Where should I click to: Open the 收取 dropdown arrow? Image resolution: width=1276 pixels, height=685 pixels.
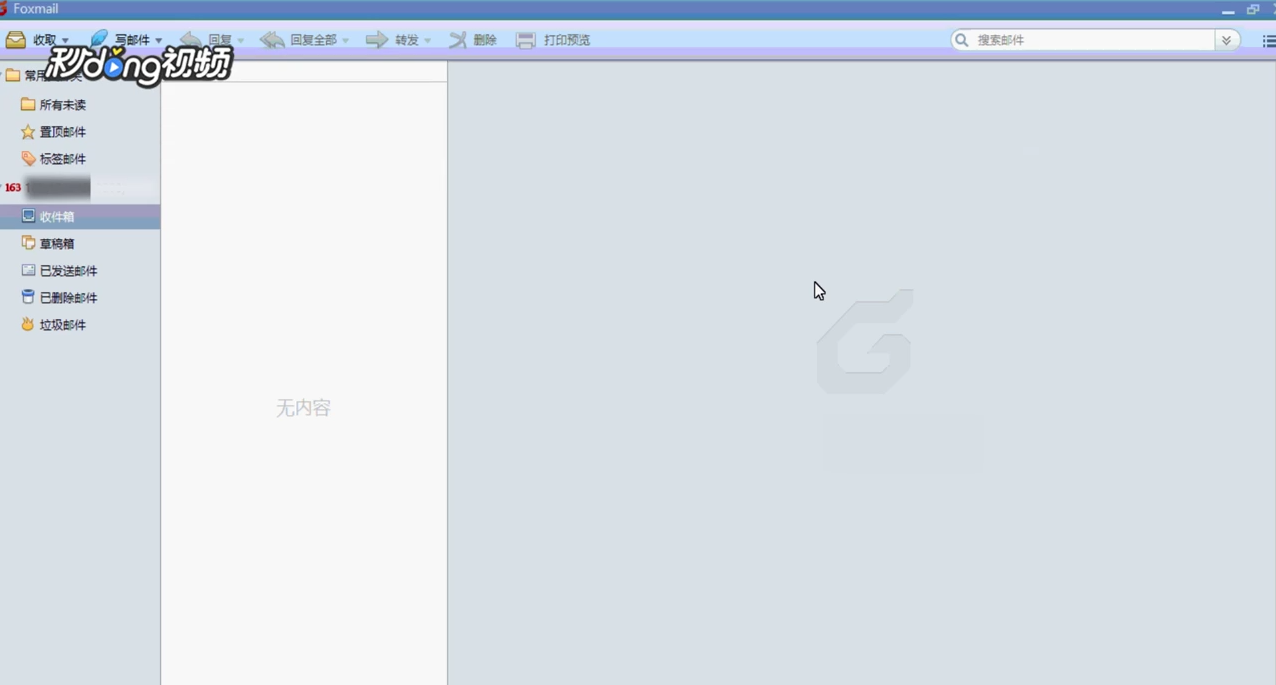coord(66,41)
